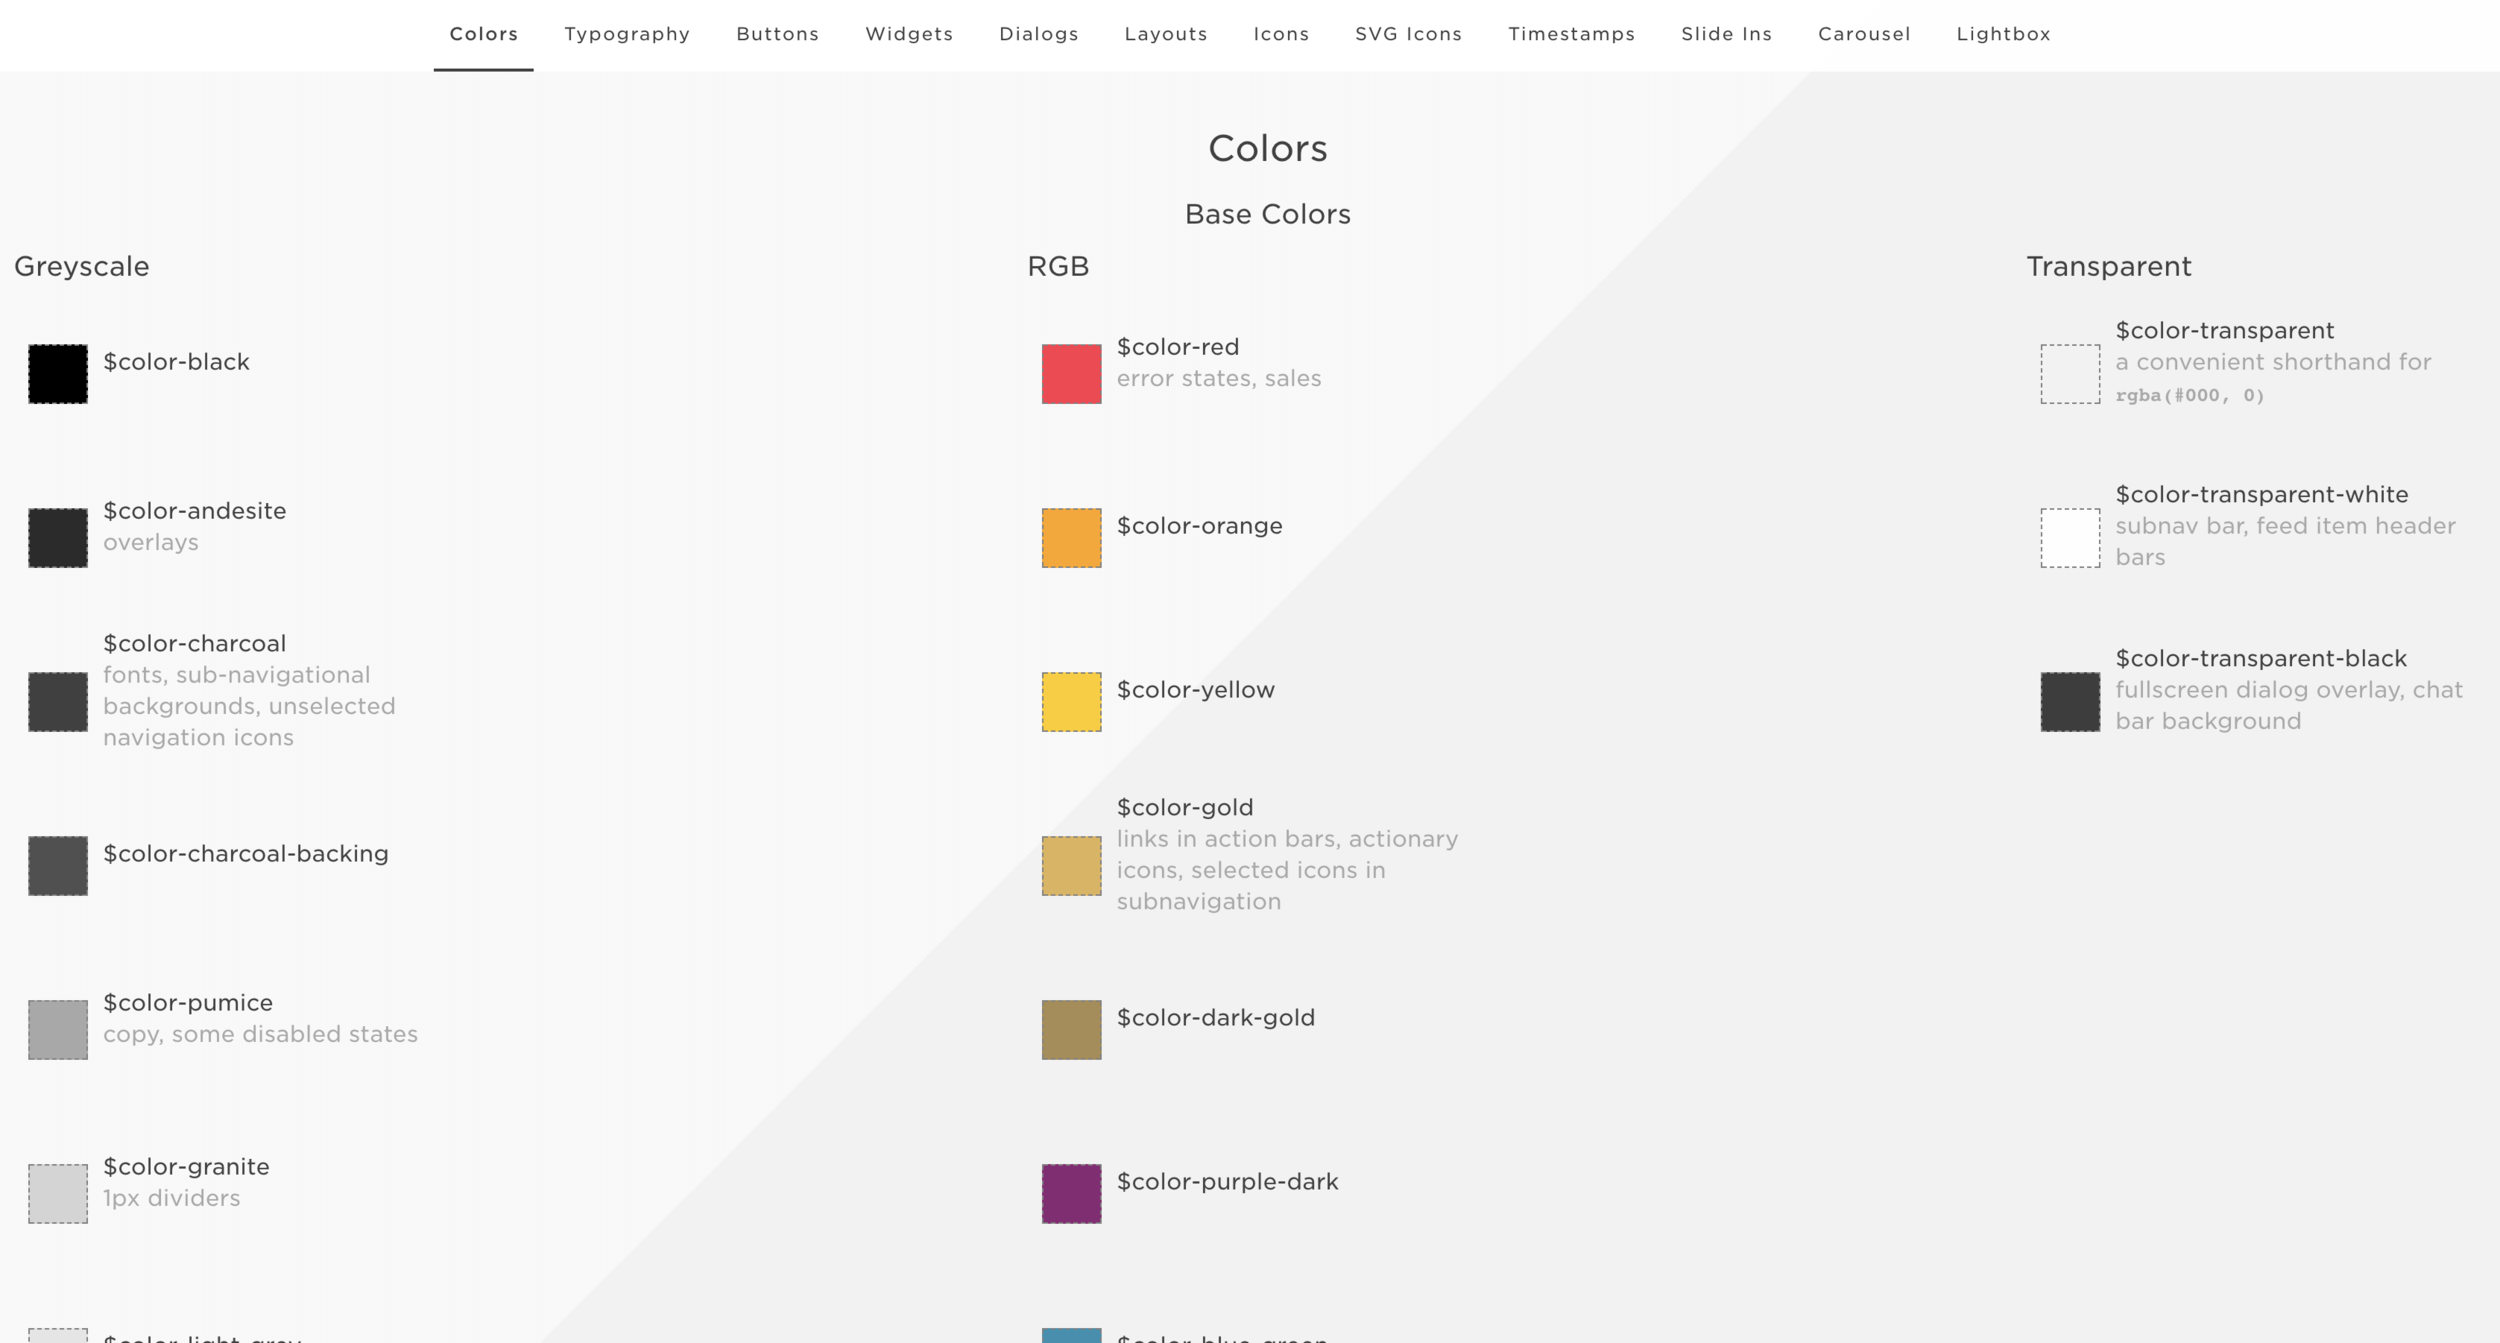Click the $color-transparent-white swatch

coord(2070,538)
